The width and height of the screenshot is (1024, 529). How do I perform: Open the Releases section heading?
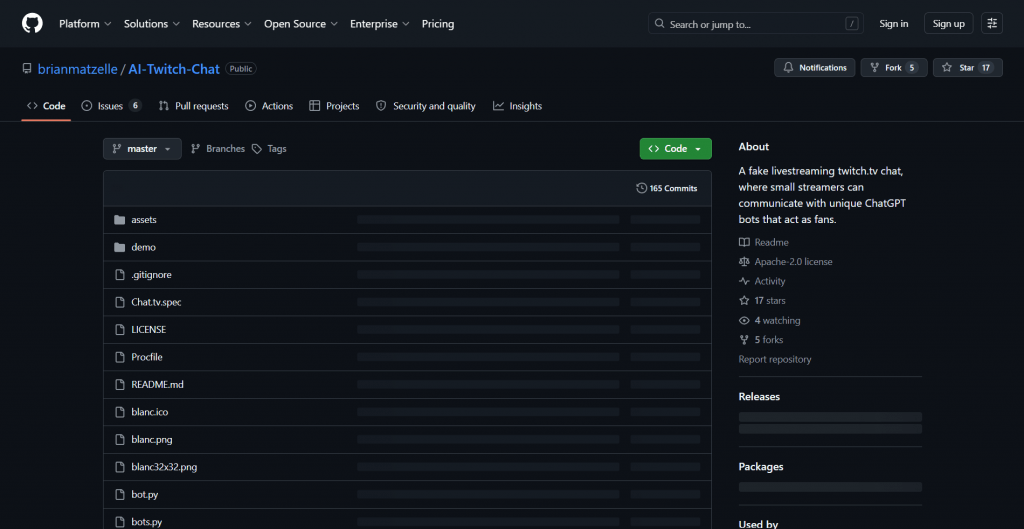point(760,396)
